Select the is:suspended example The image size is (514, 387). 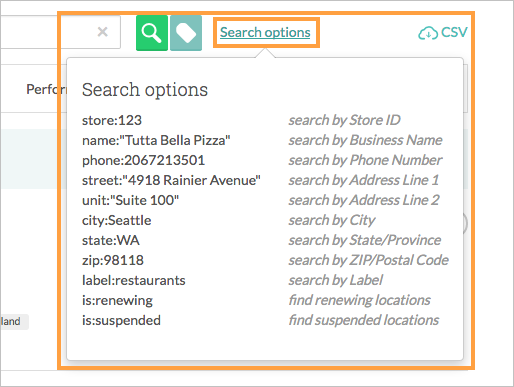coord(121,320)
